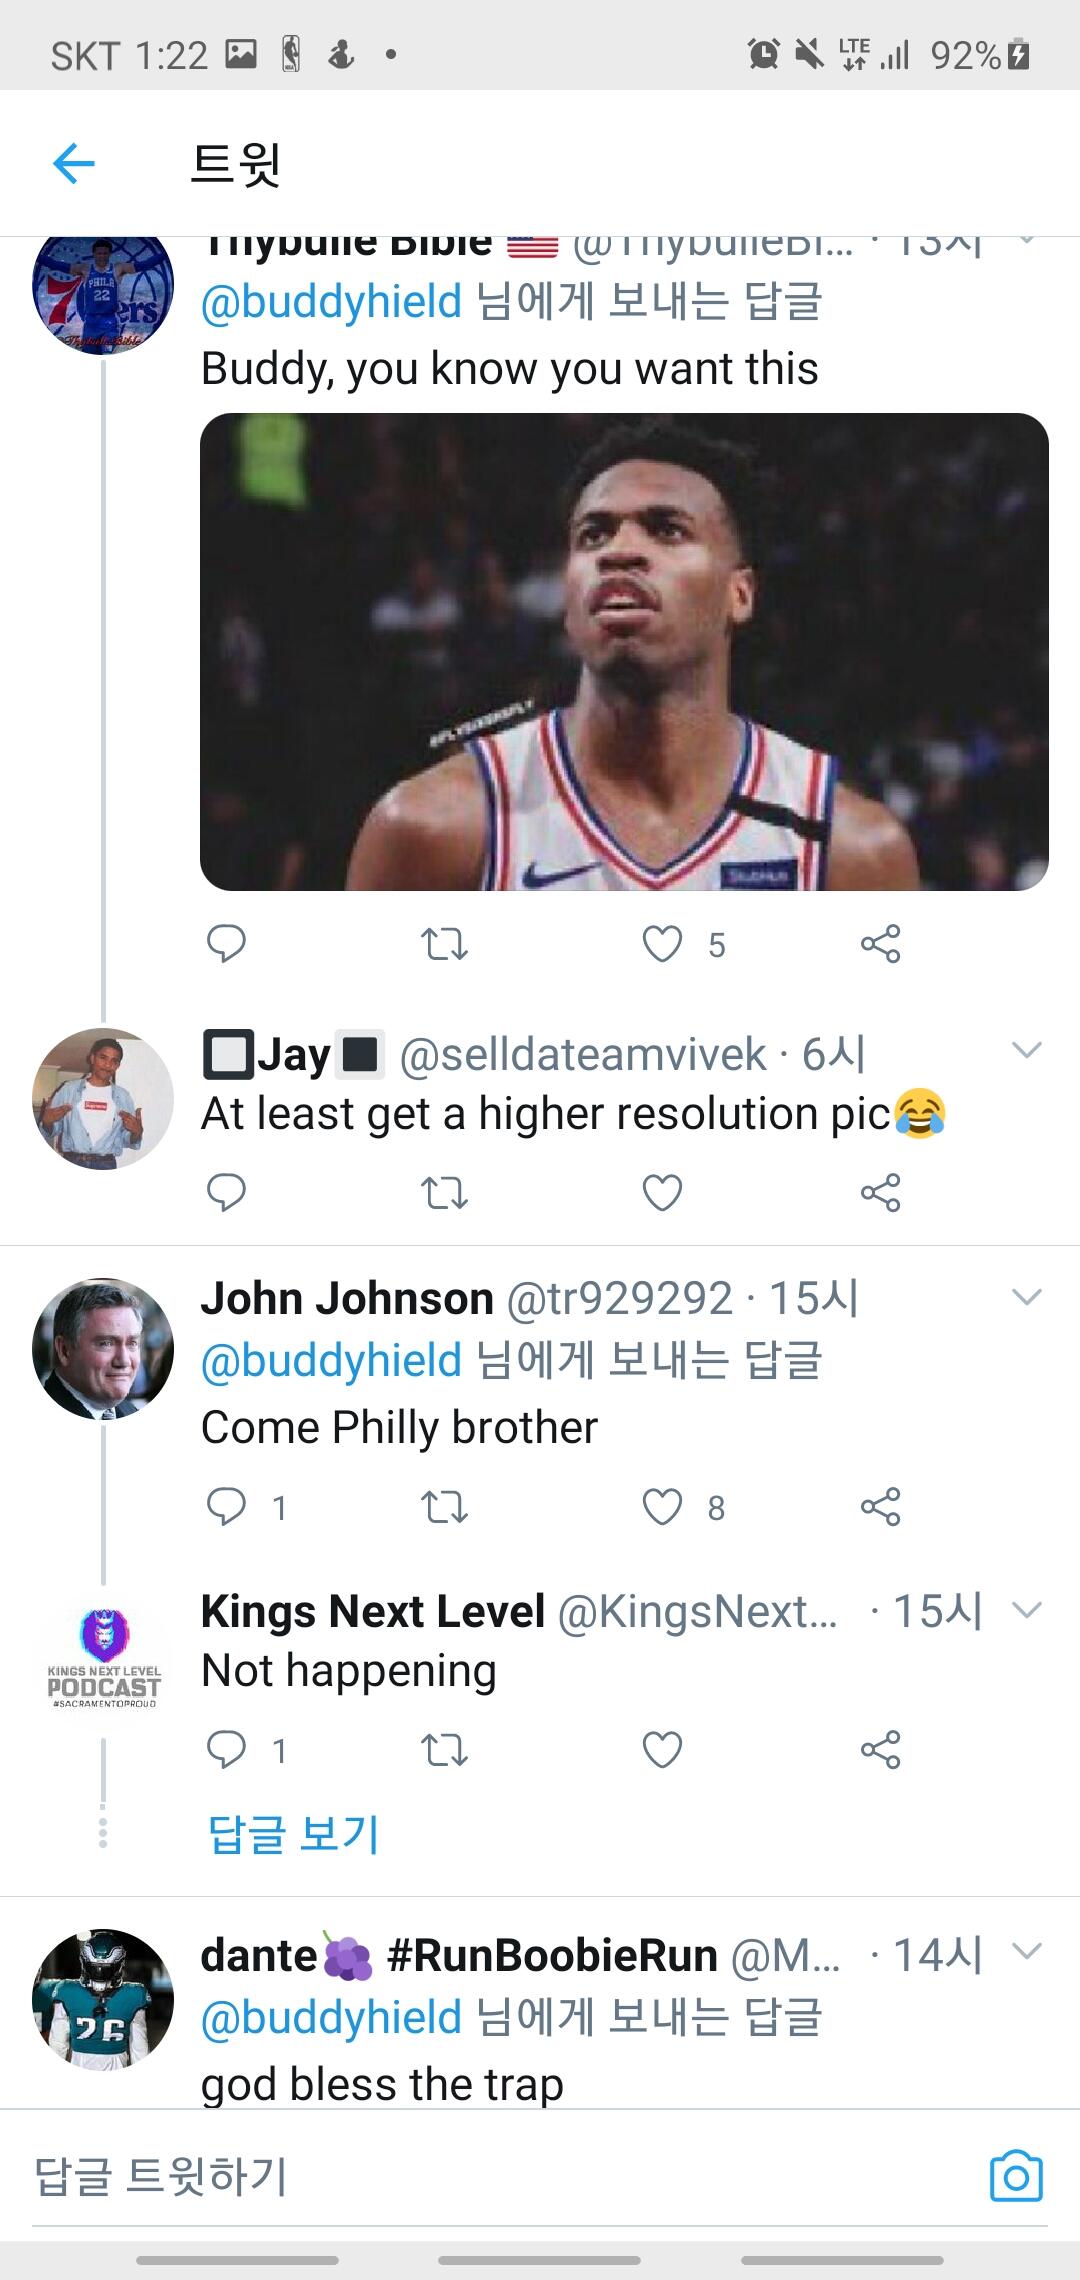1080x2280 pixels.
Task: Reply to Kings Next Level's 'Not happening' tweet
Action: 226,1749
